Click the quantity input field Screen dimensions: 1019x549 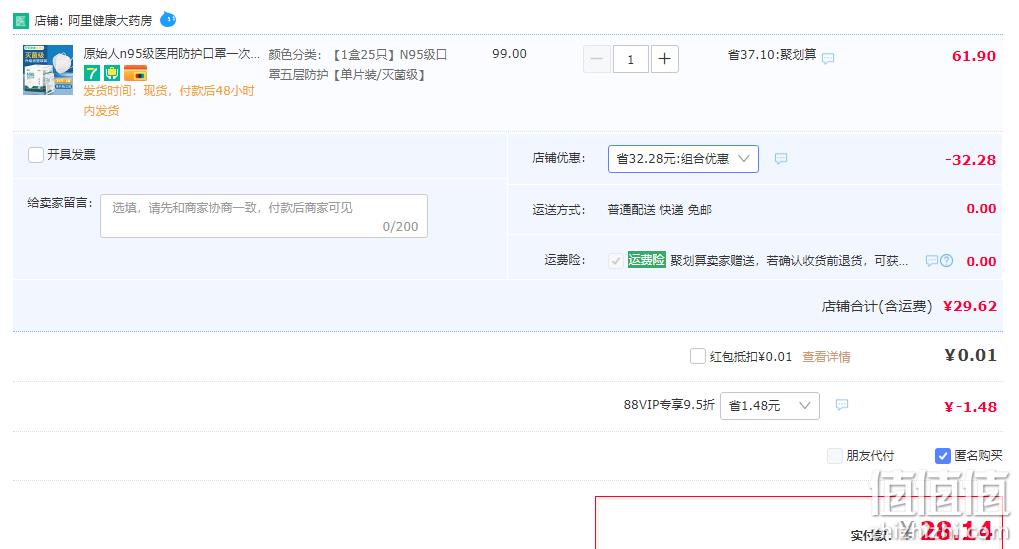tap(630, 59)
